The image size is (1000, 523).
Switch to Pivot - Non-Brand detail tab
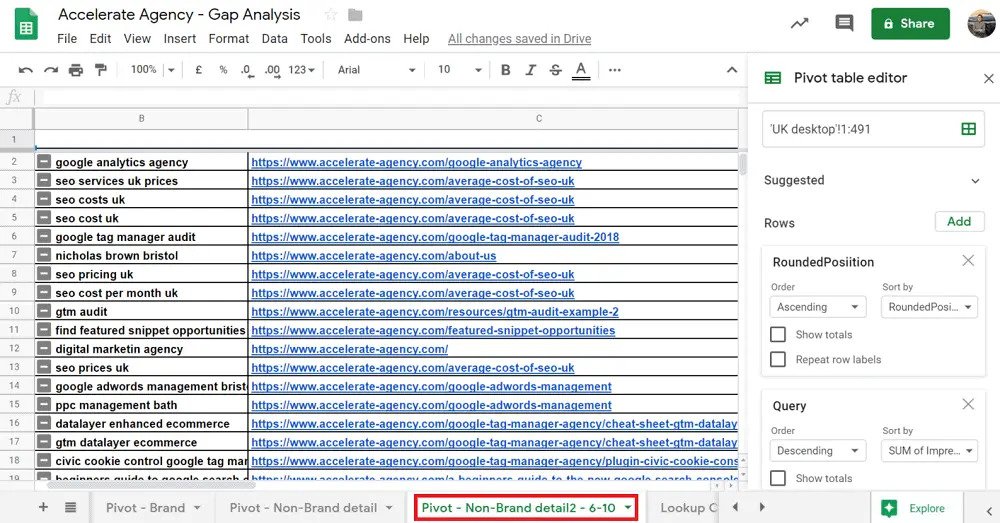[x=311, y=508]
